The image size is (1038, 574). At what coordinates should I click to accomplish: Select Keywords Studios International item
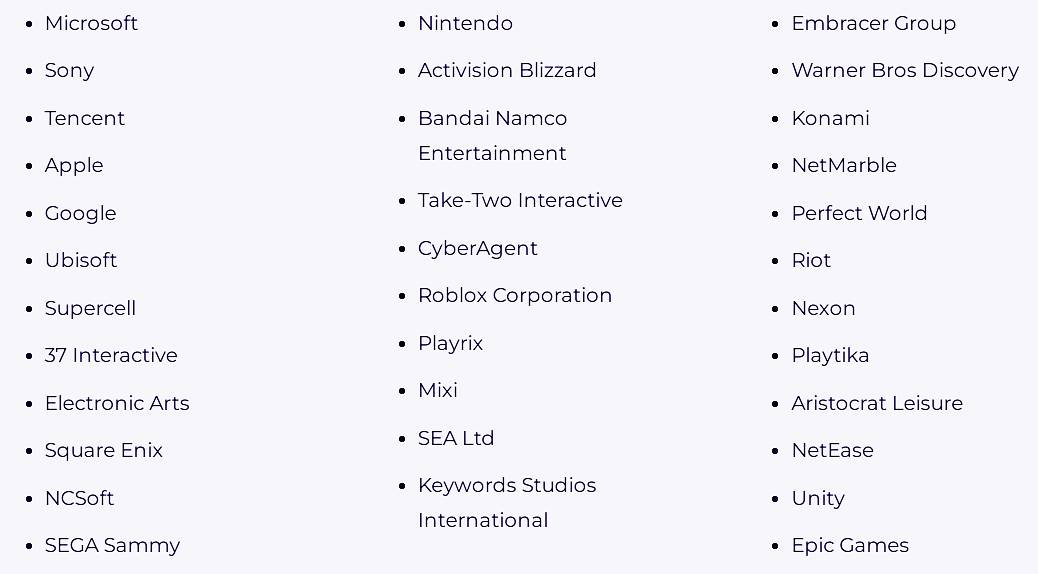(507, 502)
